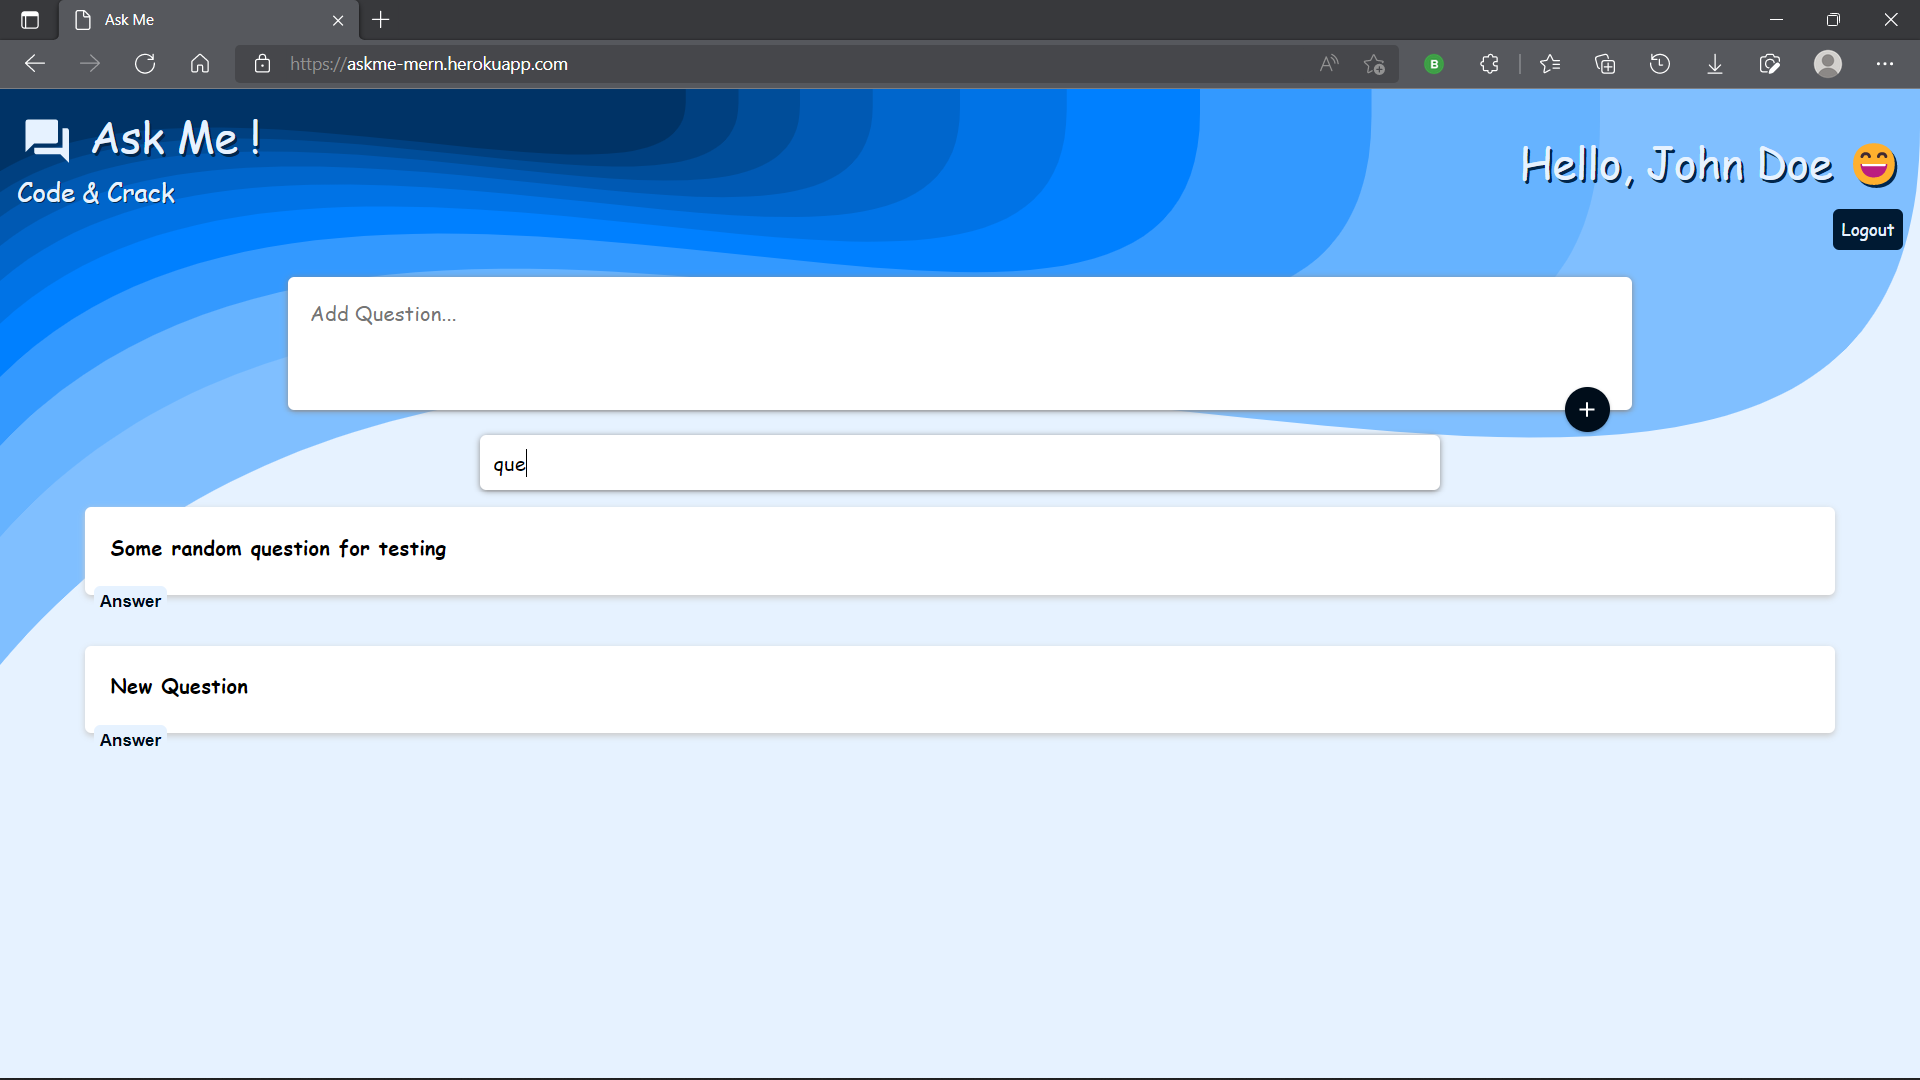Screen dimensions: 1920x1080
Task: Open the browser settings ellipsis menu
Action: (x=1885, y=64)
